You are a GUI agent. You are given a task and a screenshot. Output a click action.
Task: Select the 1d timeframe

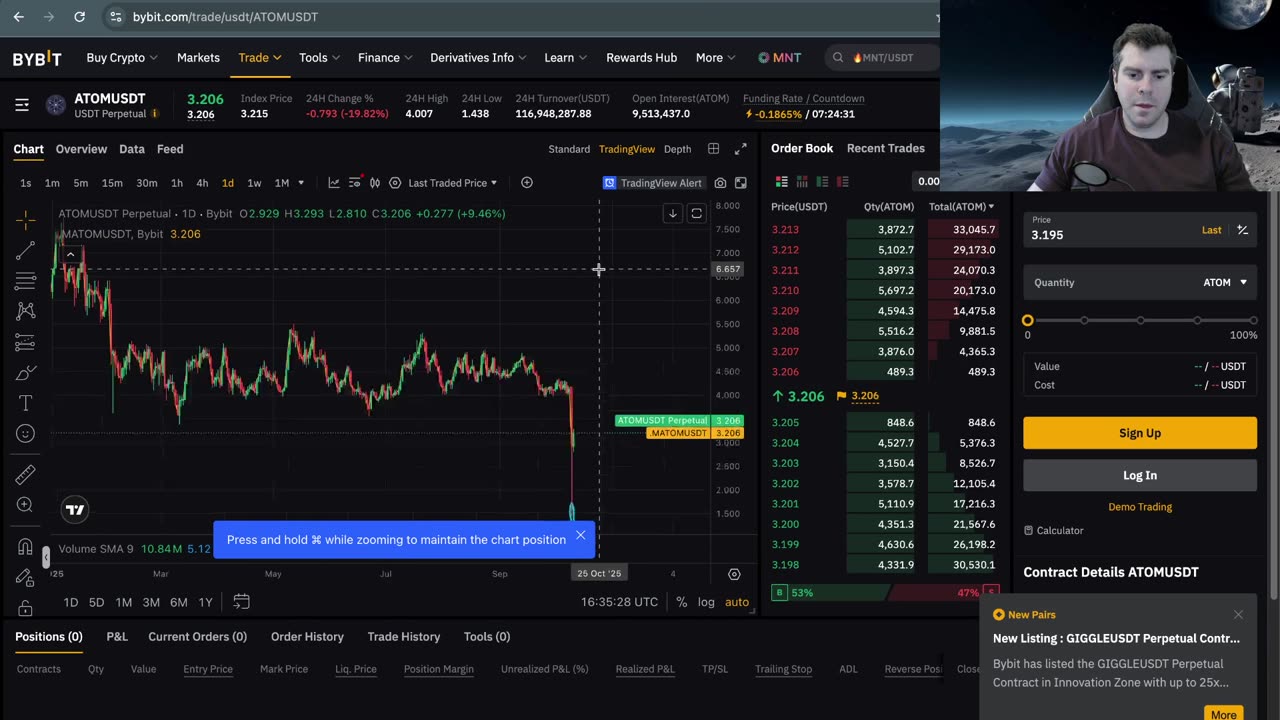tap(228, 183)
